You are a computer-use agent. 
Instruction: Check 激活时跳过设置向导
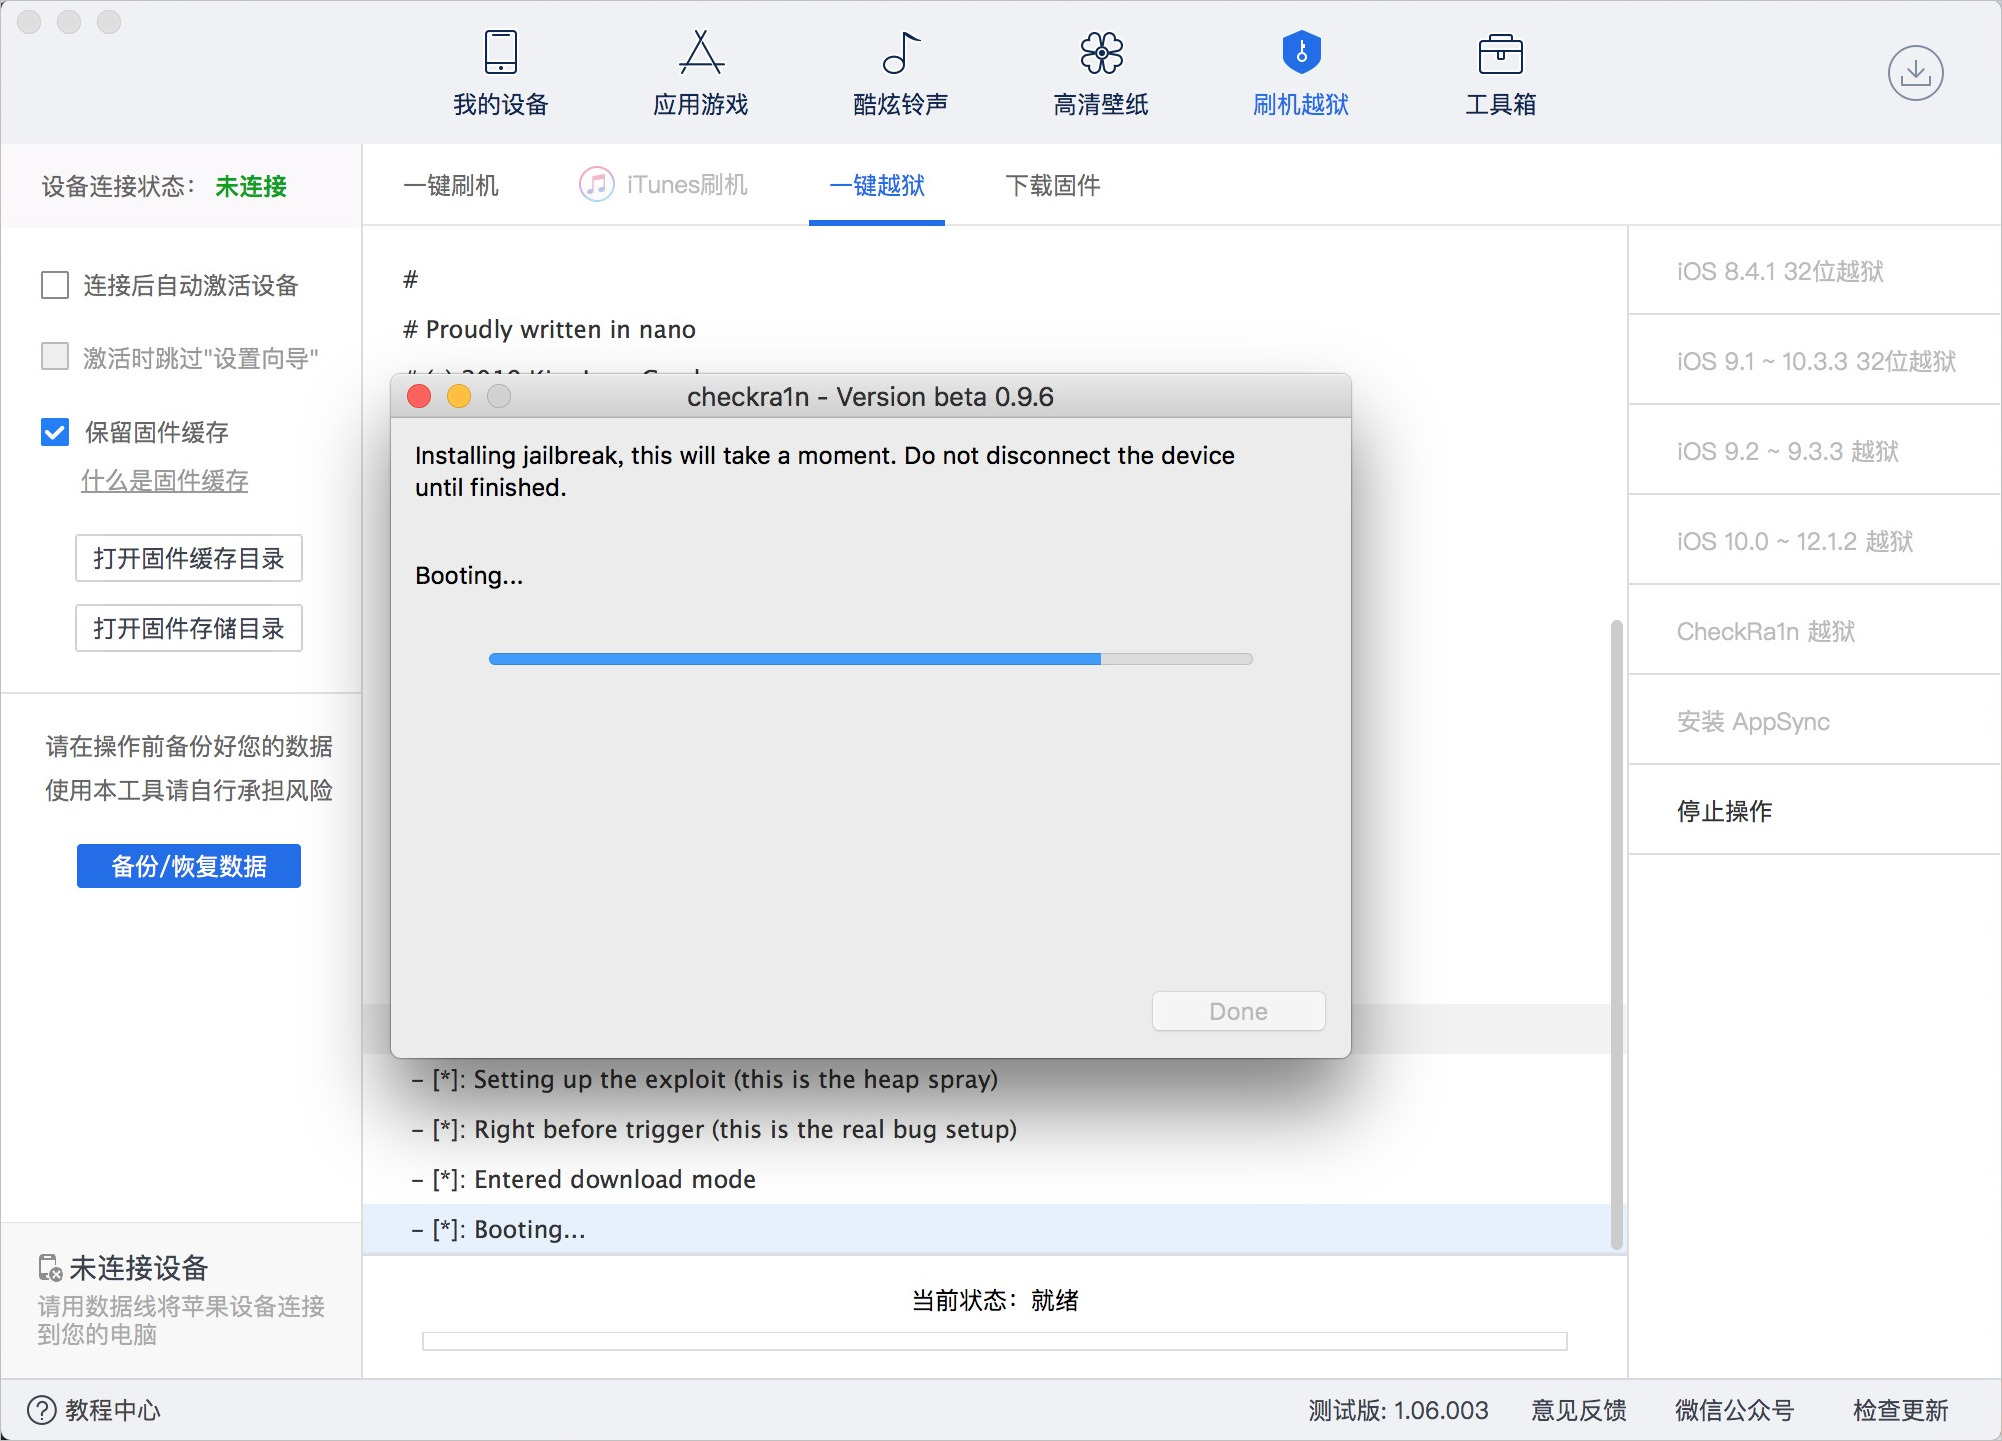coord(55,356)
